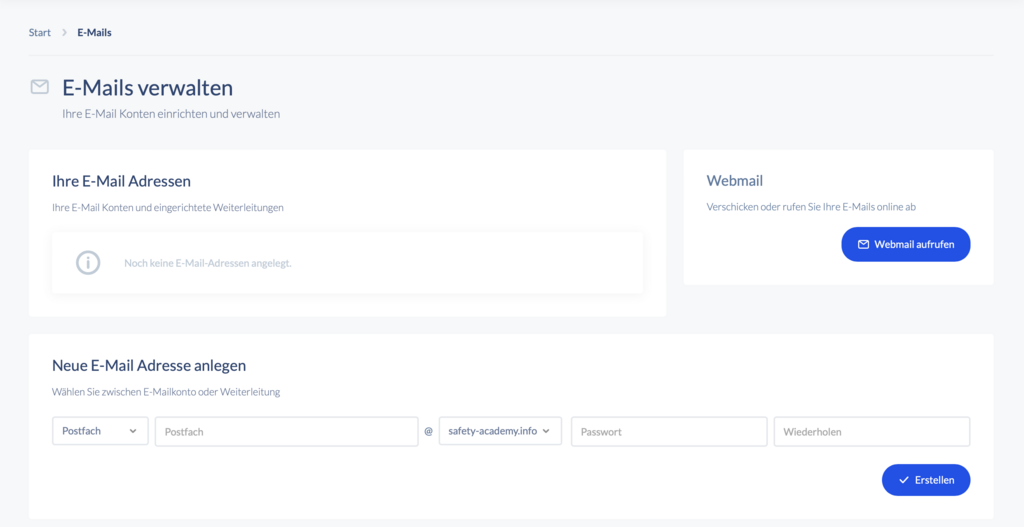
Task: Click into the Wiederholen password field
Action: click(871, 432)
